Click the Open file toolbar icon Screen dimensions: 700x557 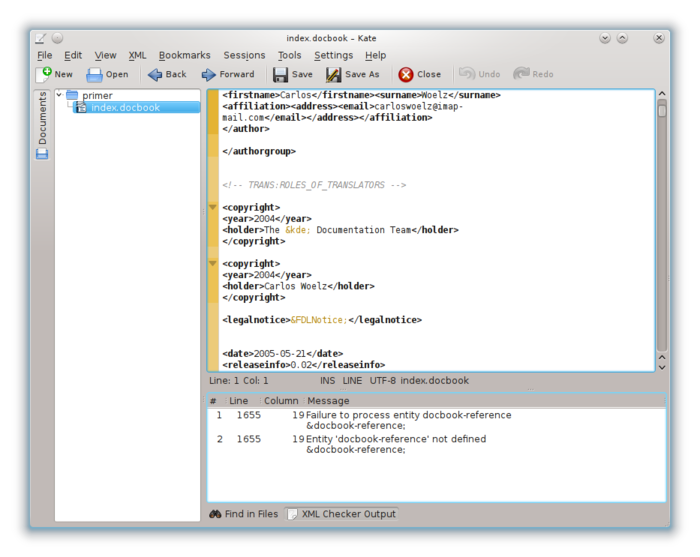pyautogui.click(x=95, y=74)
